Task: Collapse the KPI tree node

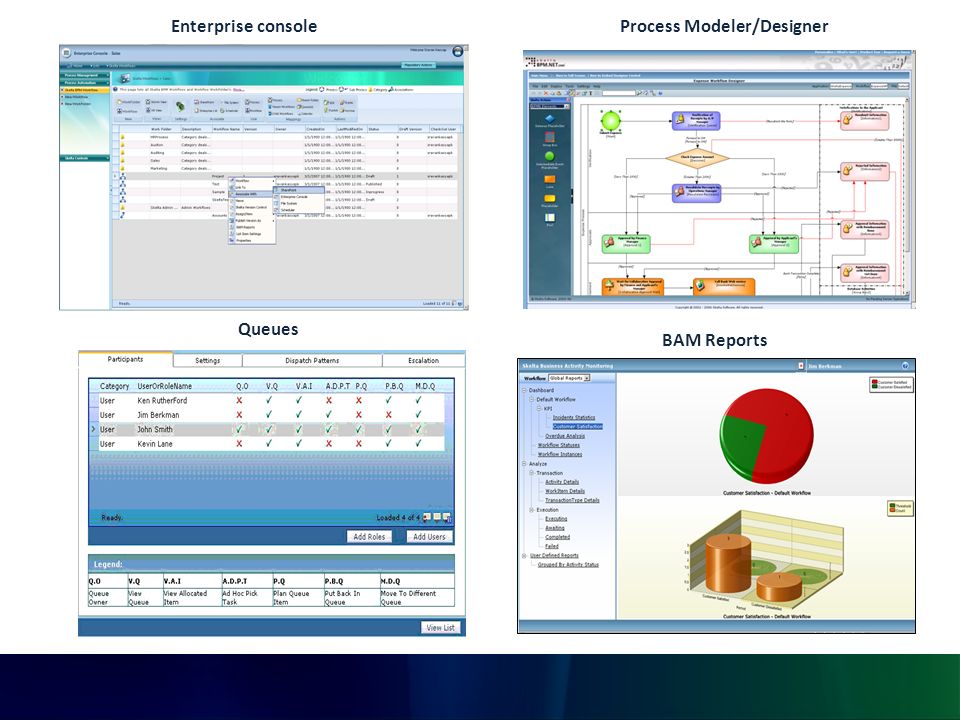Action: (x=539, y=408)
